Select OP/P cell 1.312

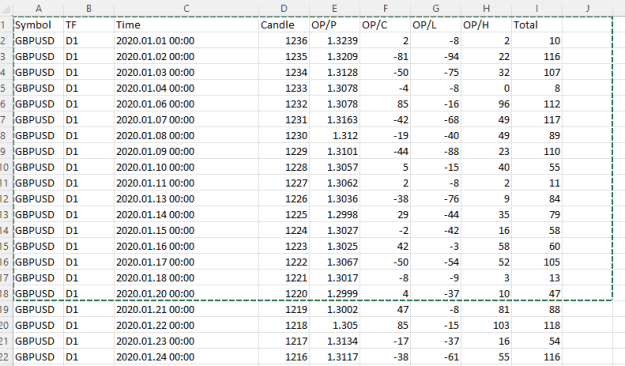334,136
